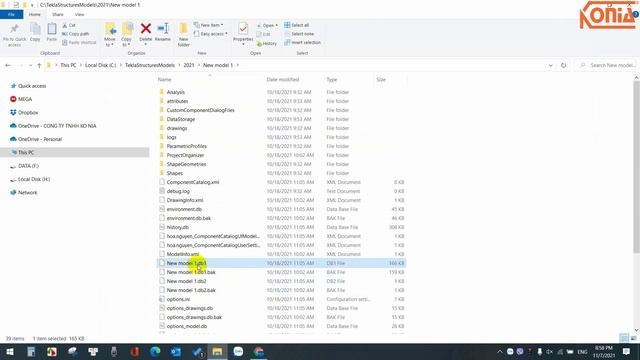640x360 pixels.
Task: Click the Edit ribbon command
Action: point(264,34)
